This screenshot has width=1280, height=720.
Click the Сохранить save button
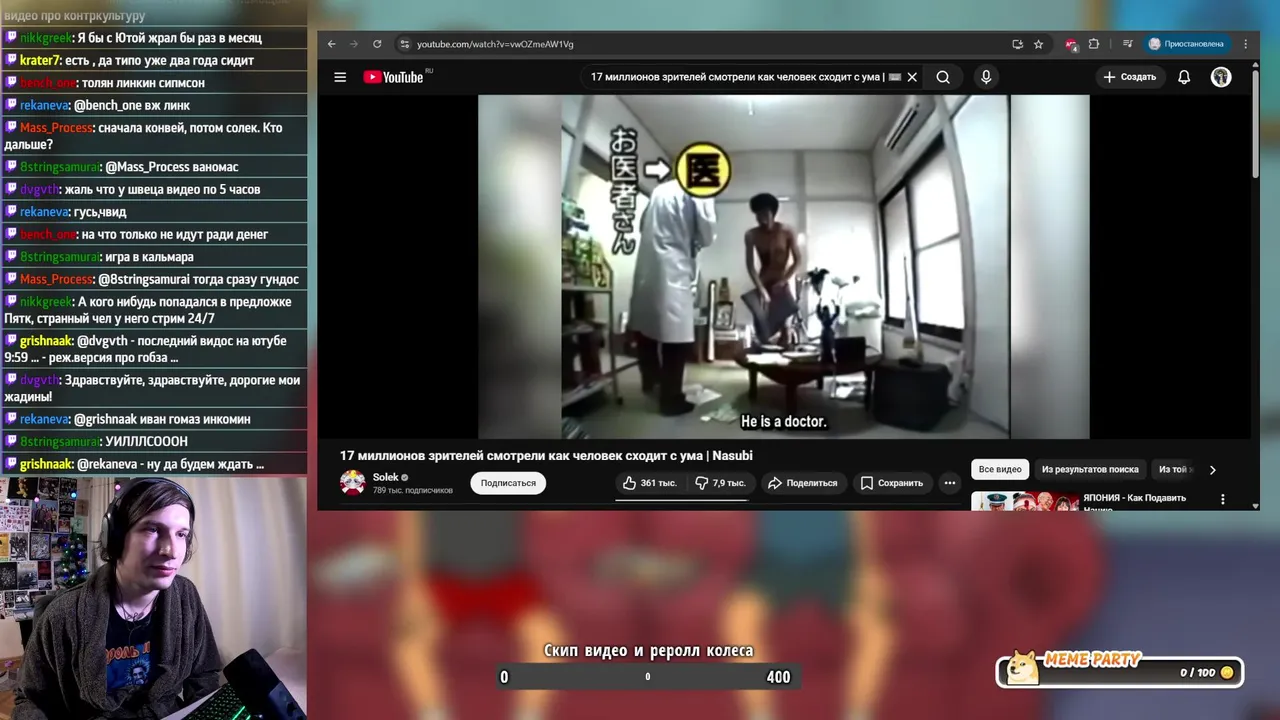[892, 483]
